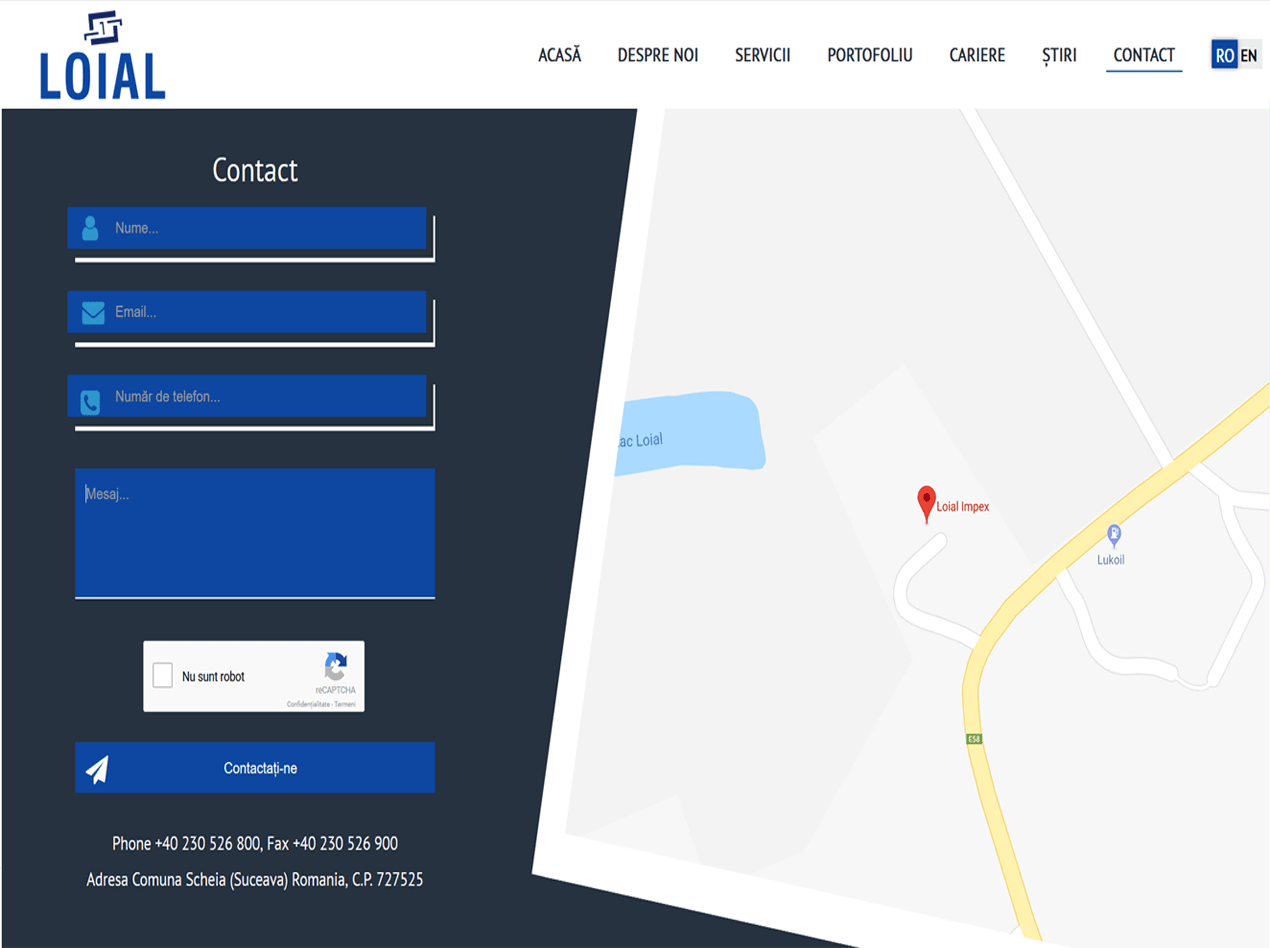
Task: Click into the Nume input field
Action: [x=265, y=228]
